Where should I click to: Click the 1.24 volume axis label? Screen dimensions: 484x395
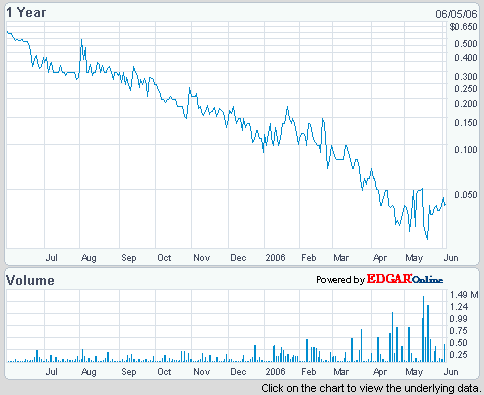coord(459,307)
